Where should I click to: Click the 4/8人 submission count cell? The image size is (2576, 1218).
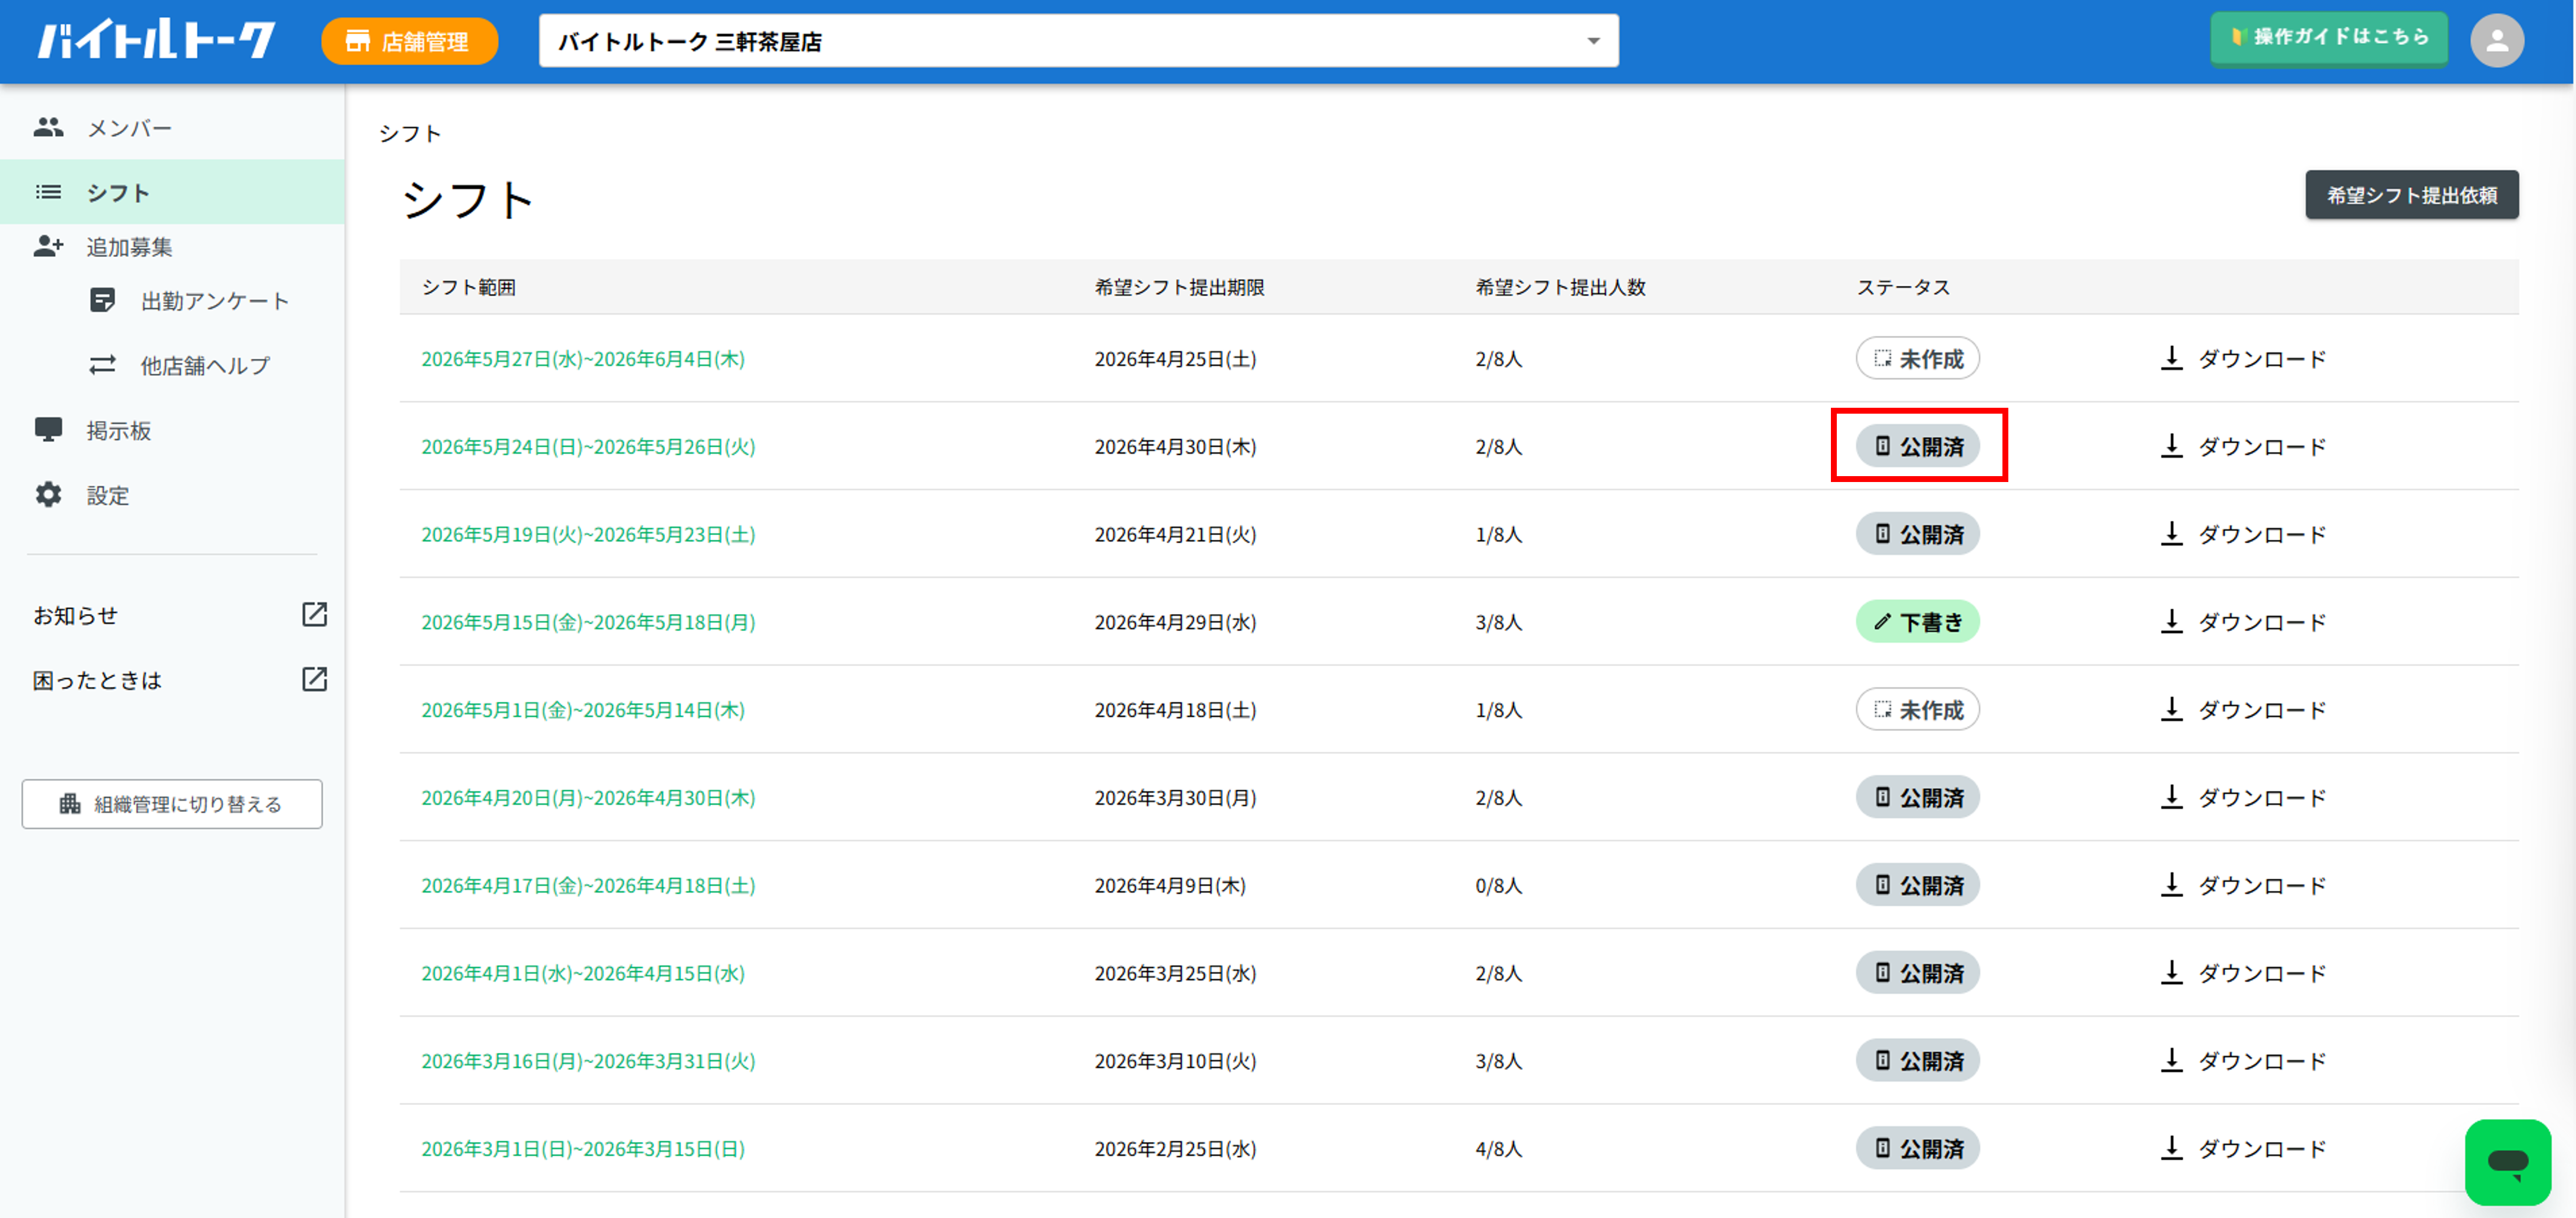[x=1498, y=1149]
